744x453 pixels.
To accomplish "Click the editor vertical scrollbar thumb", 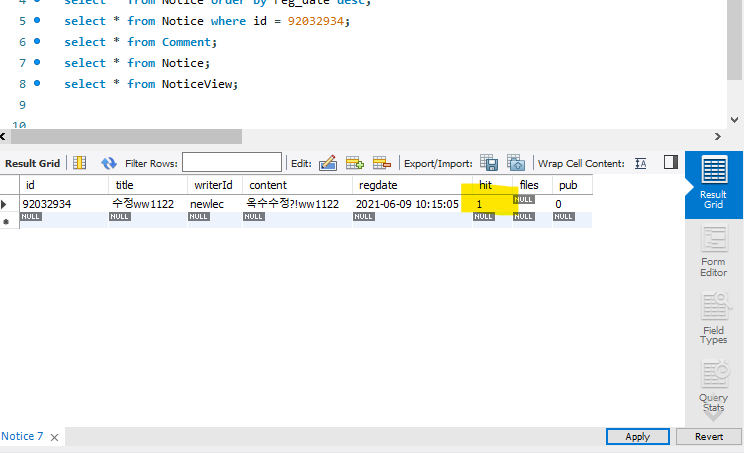I will click(x=734, y=40).
